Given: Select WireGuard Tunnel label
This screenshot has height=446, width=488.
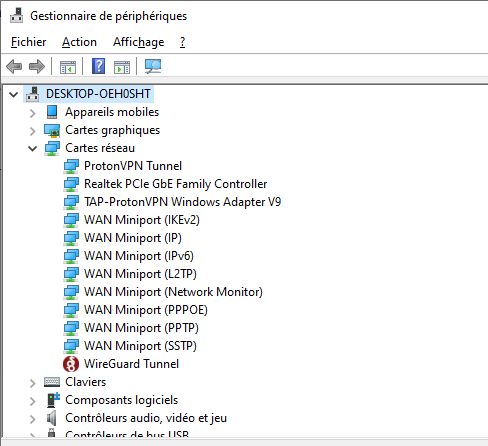Looking at the screenshot, I should (x=131, y=364).
